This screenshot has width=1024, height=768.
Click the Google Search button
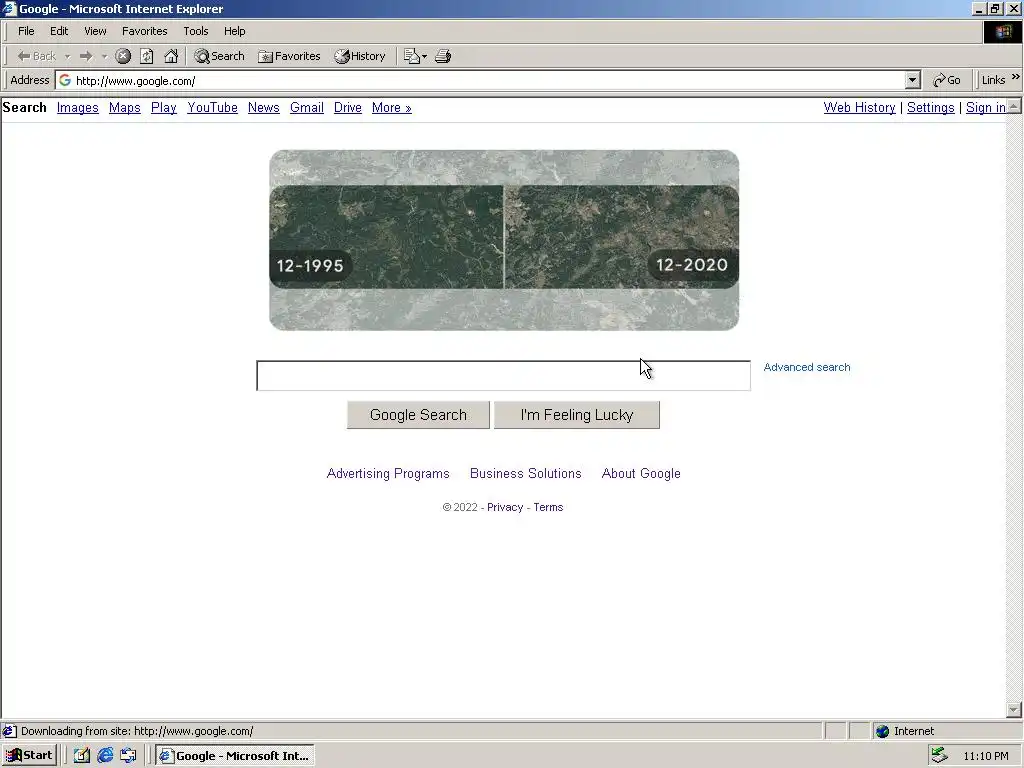coord(418,415)
